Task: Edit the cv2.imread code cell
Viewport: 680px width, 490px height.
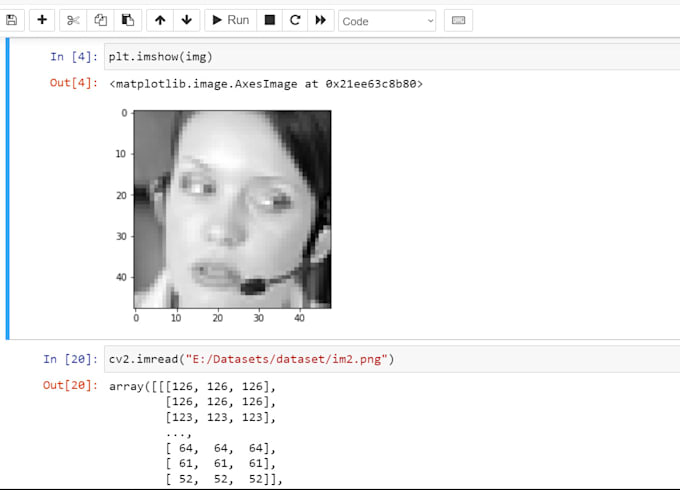Action: pyautogui.click(x=392, y=359)
